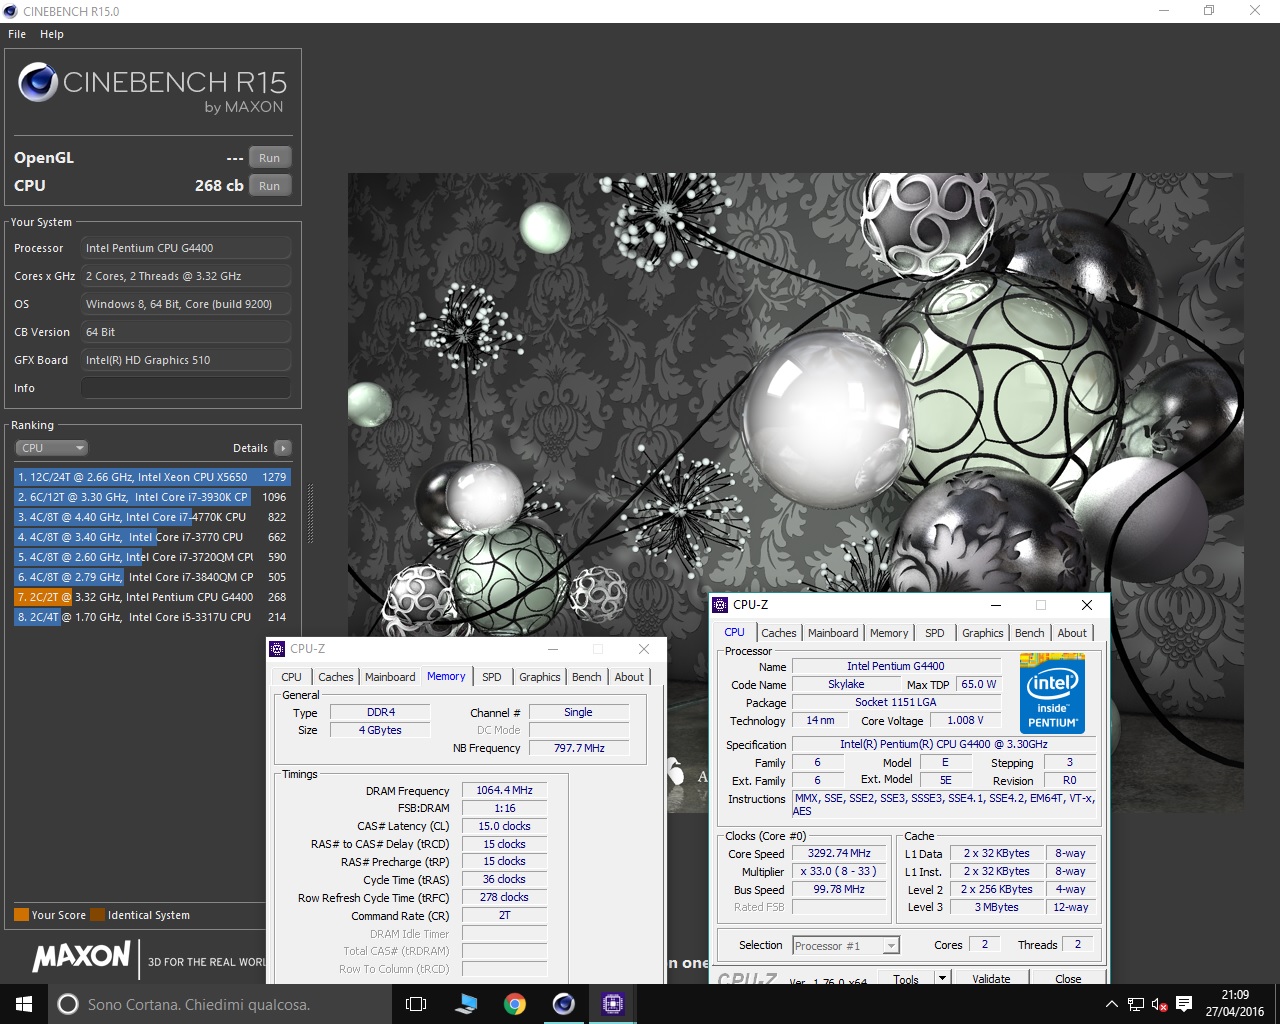1280x1024 pixels.
Task: Open the Chrome taskbar icon
Action: tap(515, 1004)
